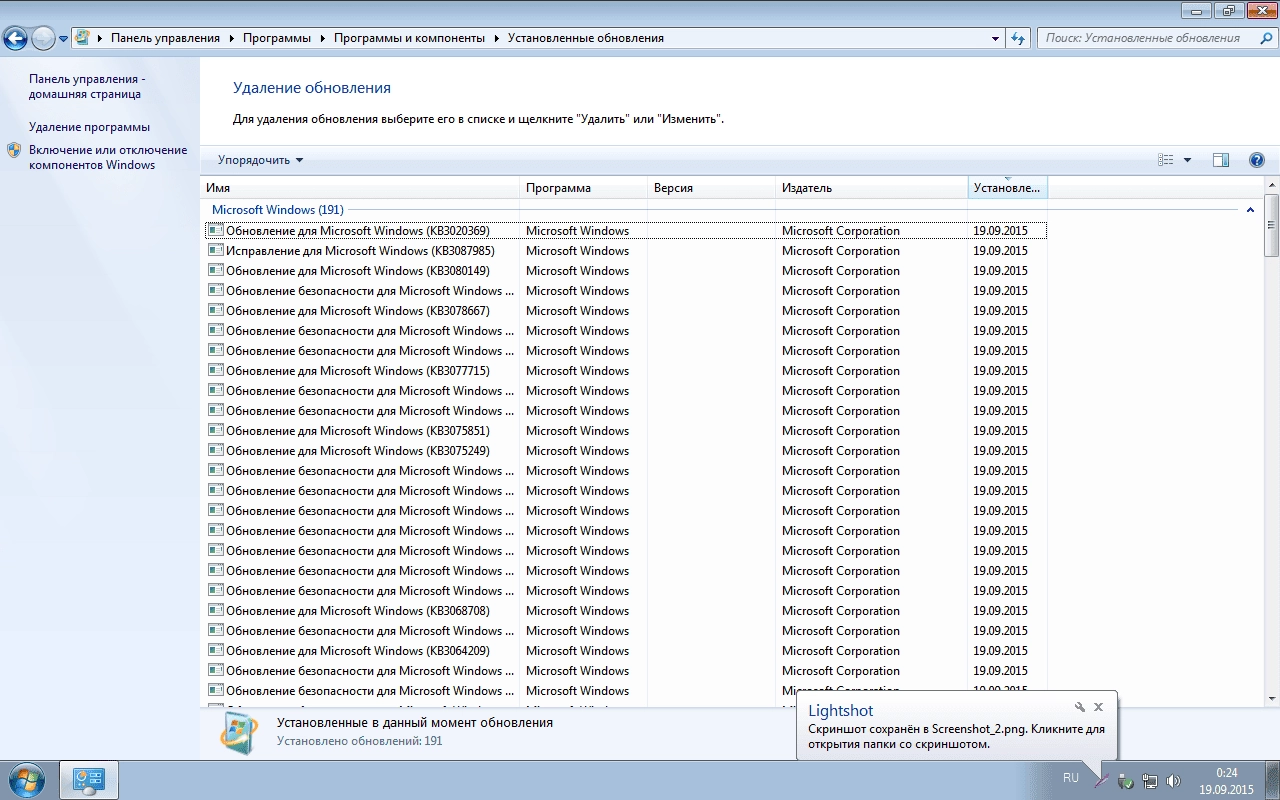Select the Microsoft Windows (191) group header
This screenshot has height=800, width=1280.
278,210
